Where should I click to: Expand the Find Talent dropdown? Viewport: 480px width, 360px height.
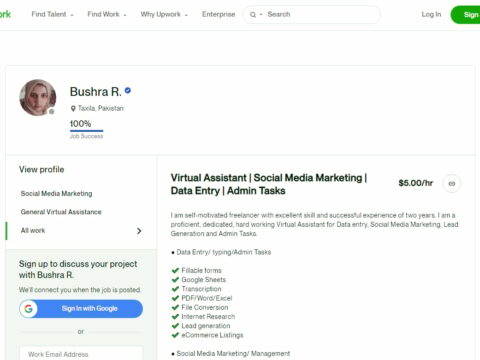click(52, 14)
